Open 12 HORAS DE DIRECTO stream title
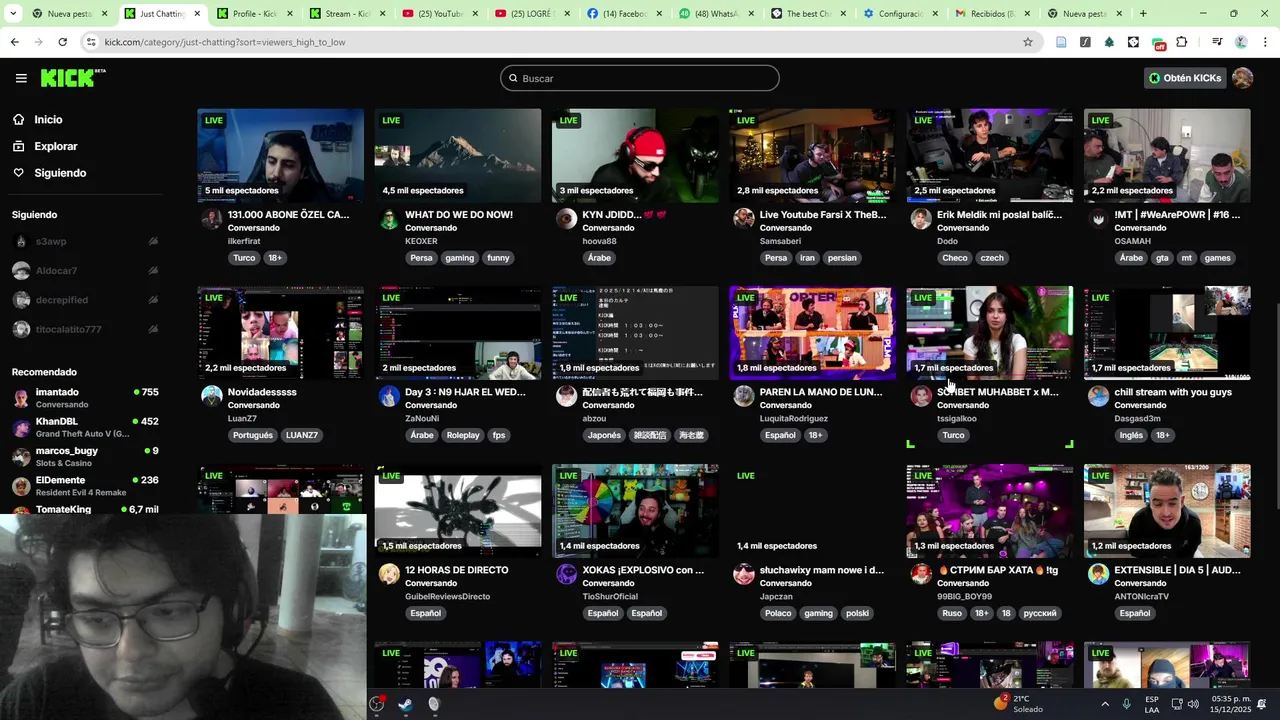1280x720 pixels. pyautogui.click(x=457, y=570)
